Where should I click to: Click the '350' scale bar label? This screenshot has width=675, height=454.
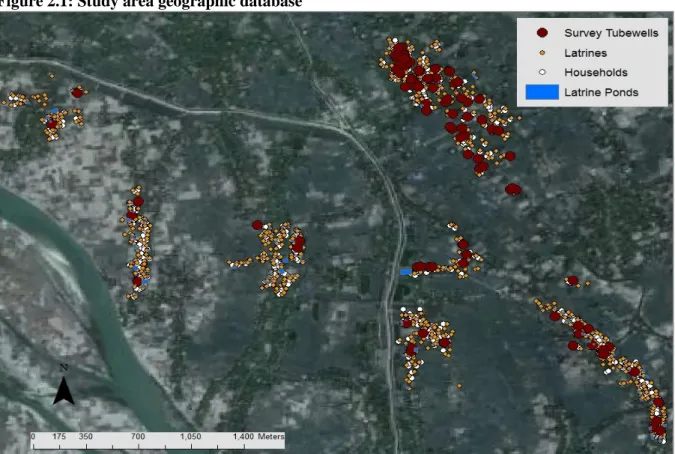(x=85, y=436)
